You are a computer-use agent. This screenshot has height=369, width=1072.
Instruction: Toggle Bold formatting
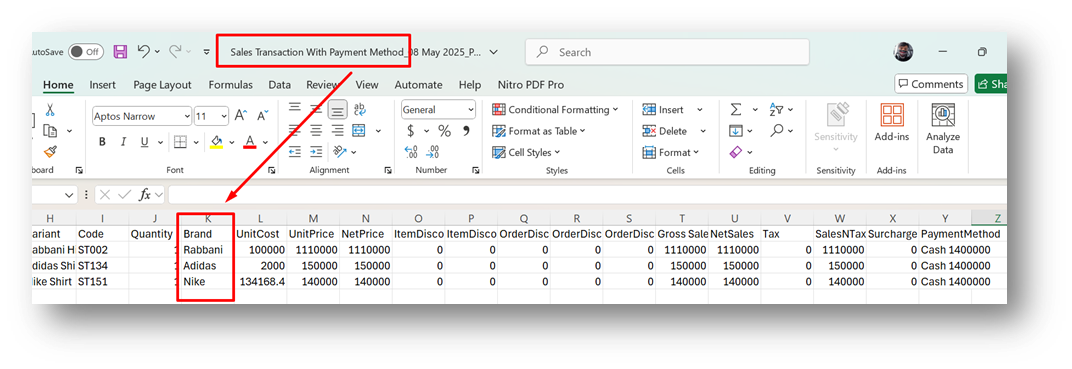[103, 142]
